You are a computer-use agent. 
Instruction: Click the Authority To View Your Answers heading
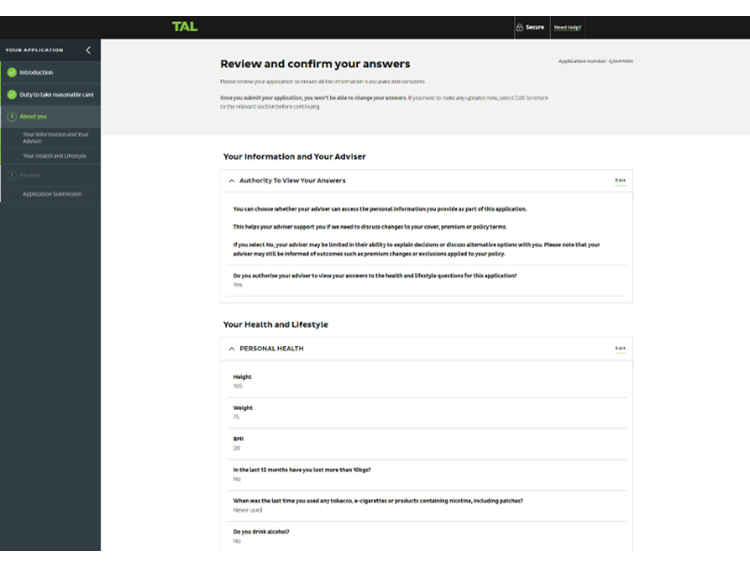click(x=292, y=180)
